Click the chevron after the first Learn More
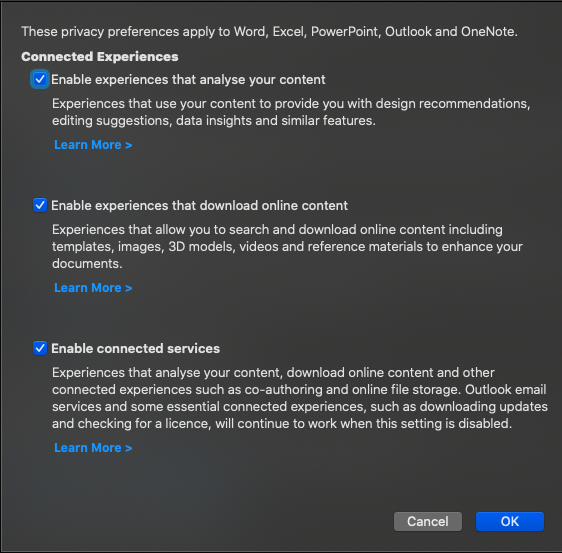This screenshot has width=562, height=553. click(129, 145)
